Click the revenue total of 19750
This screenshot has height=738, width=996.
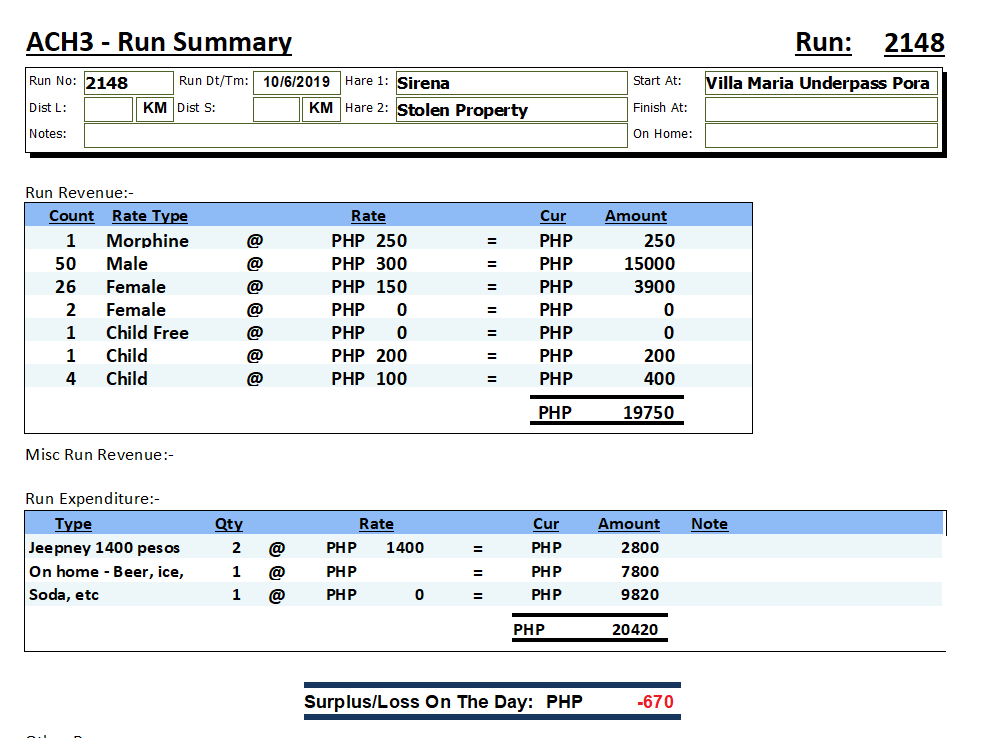pyautogui.click(x=648, y=412)
